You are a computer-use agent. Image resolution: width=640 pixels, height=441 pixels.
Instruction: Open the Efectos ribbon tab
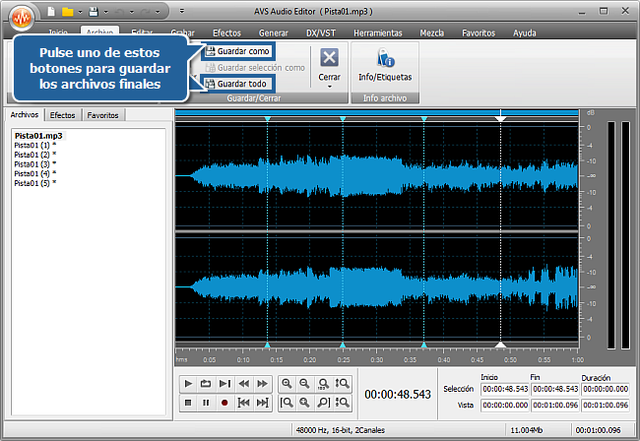[x=227, y=33]
